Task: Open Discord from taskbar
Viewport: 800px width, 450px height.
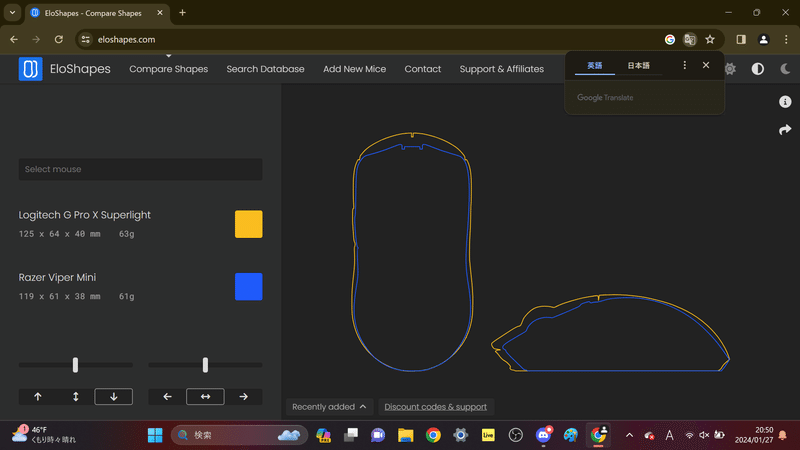Action: click(x=543, y=435)
